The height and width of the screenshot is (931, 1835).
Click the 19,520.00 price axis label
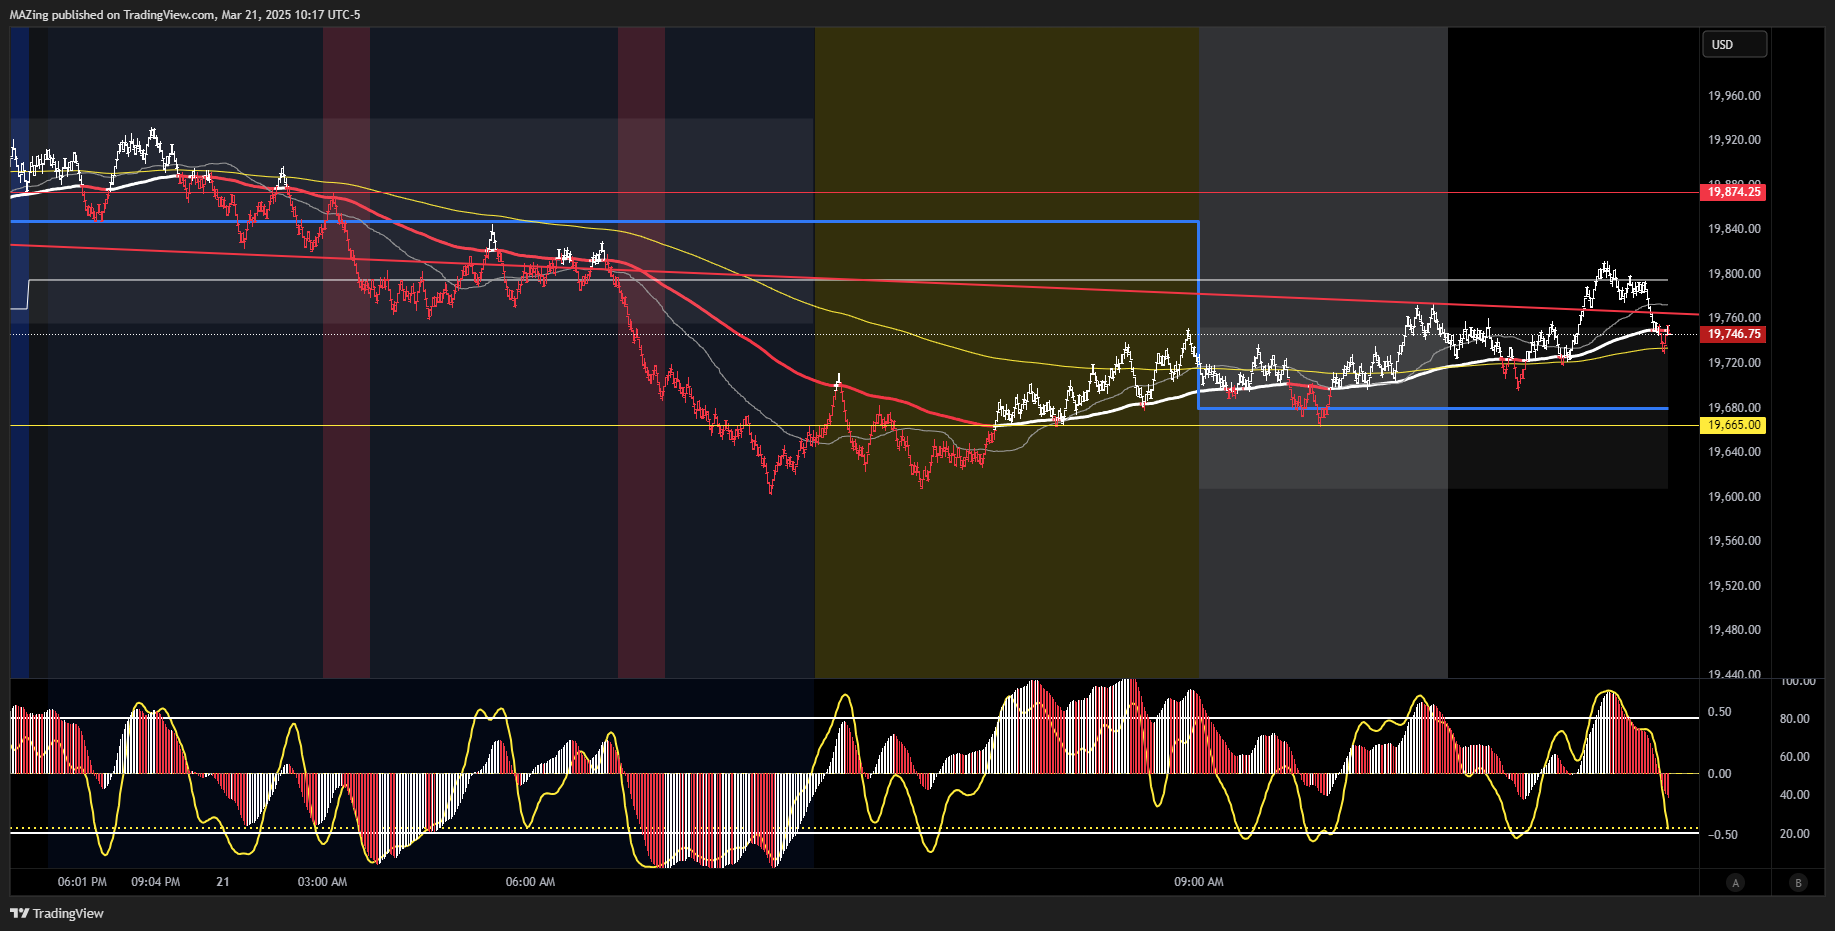(1734, 586)
